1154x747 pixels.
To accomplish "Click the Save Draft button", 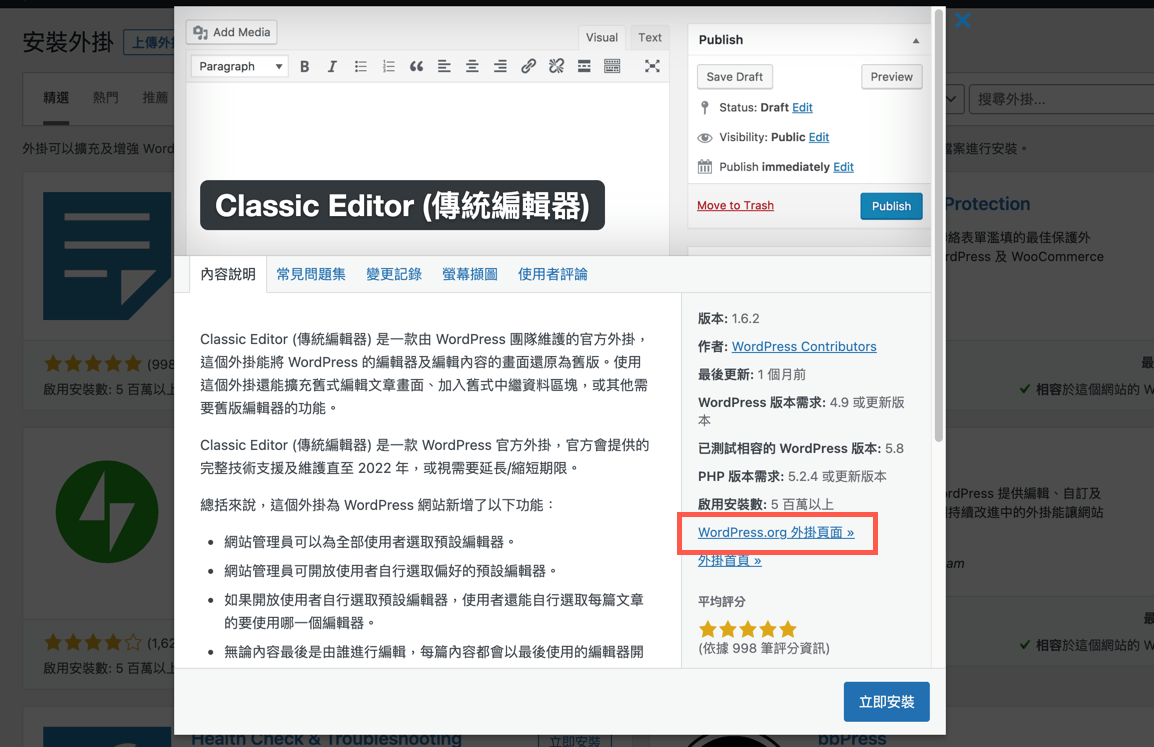I will coord(734,77).
